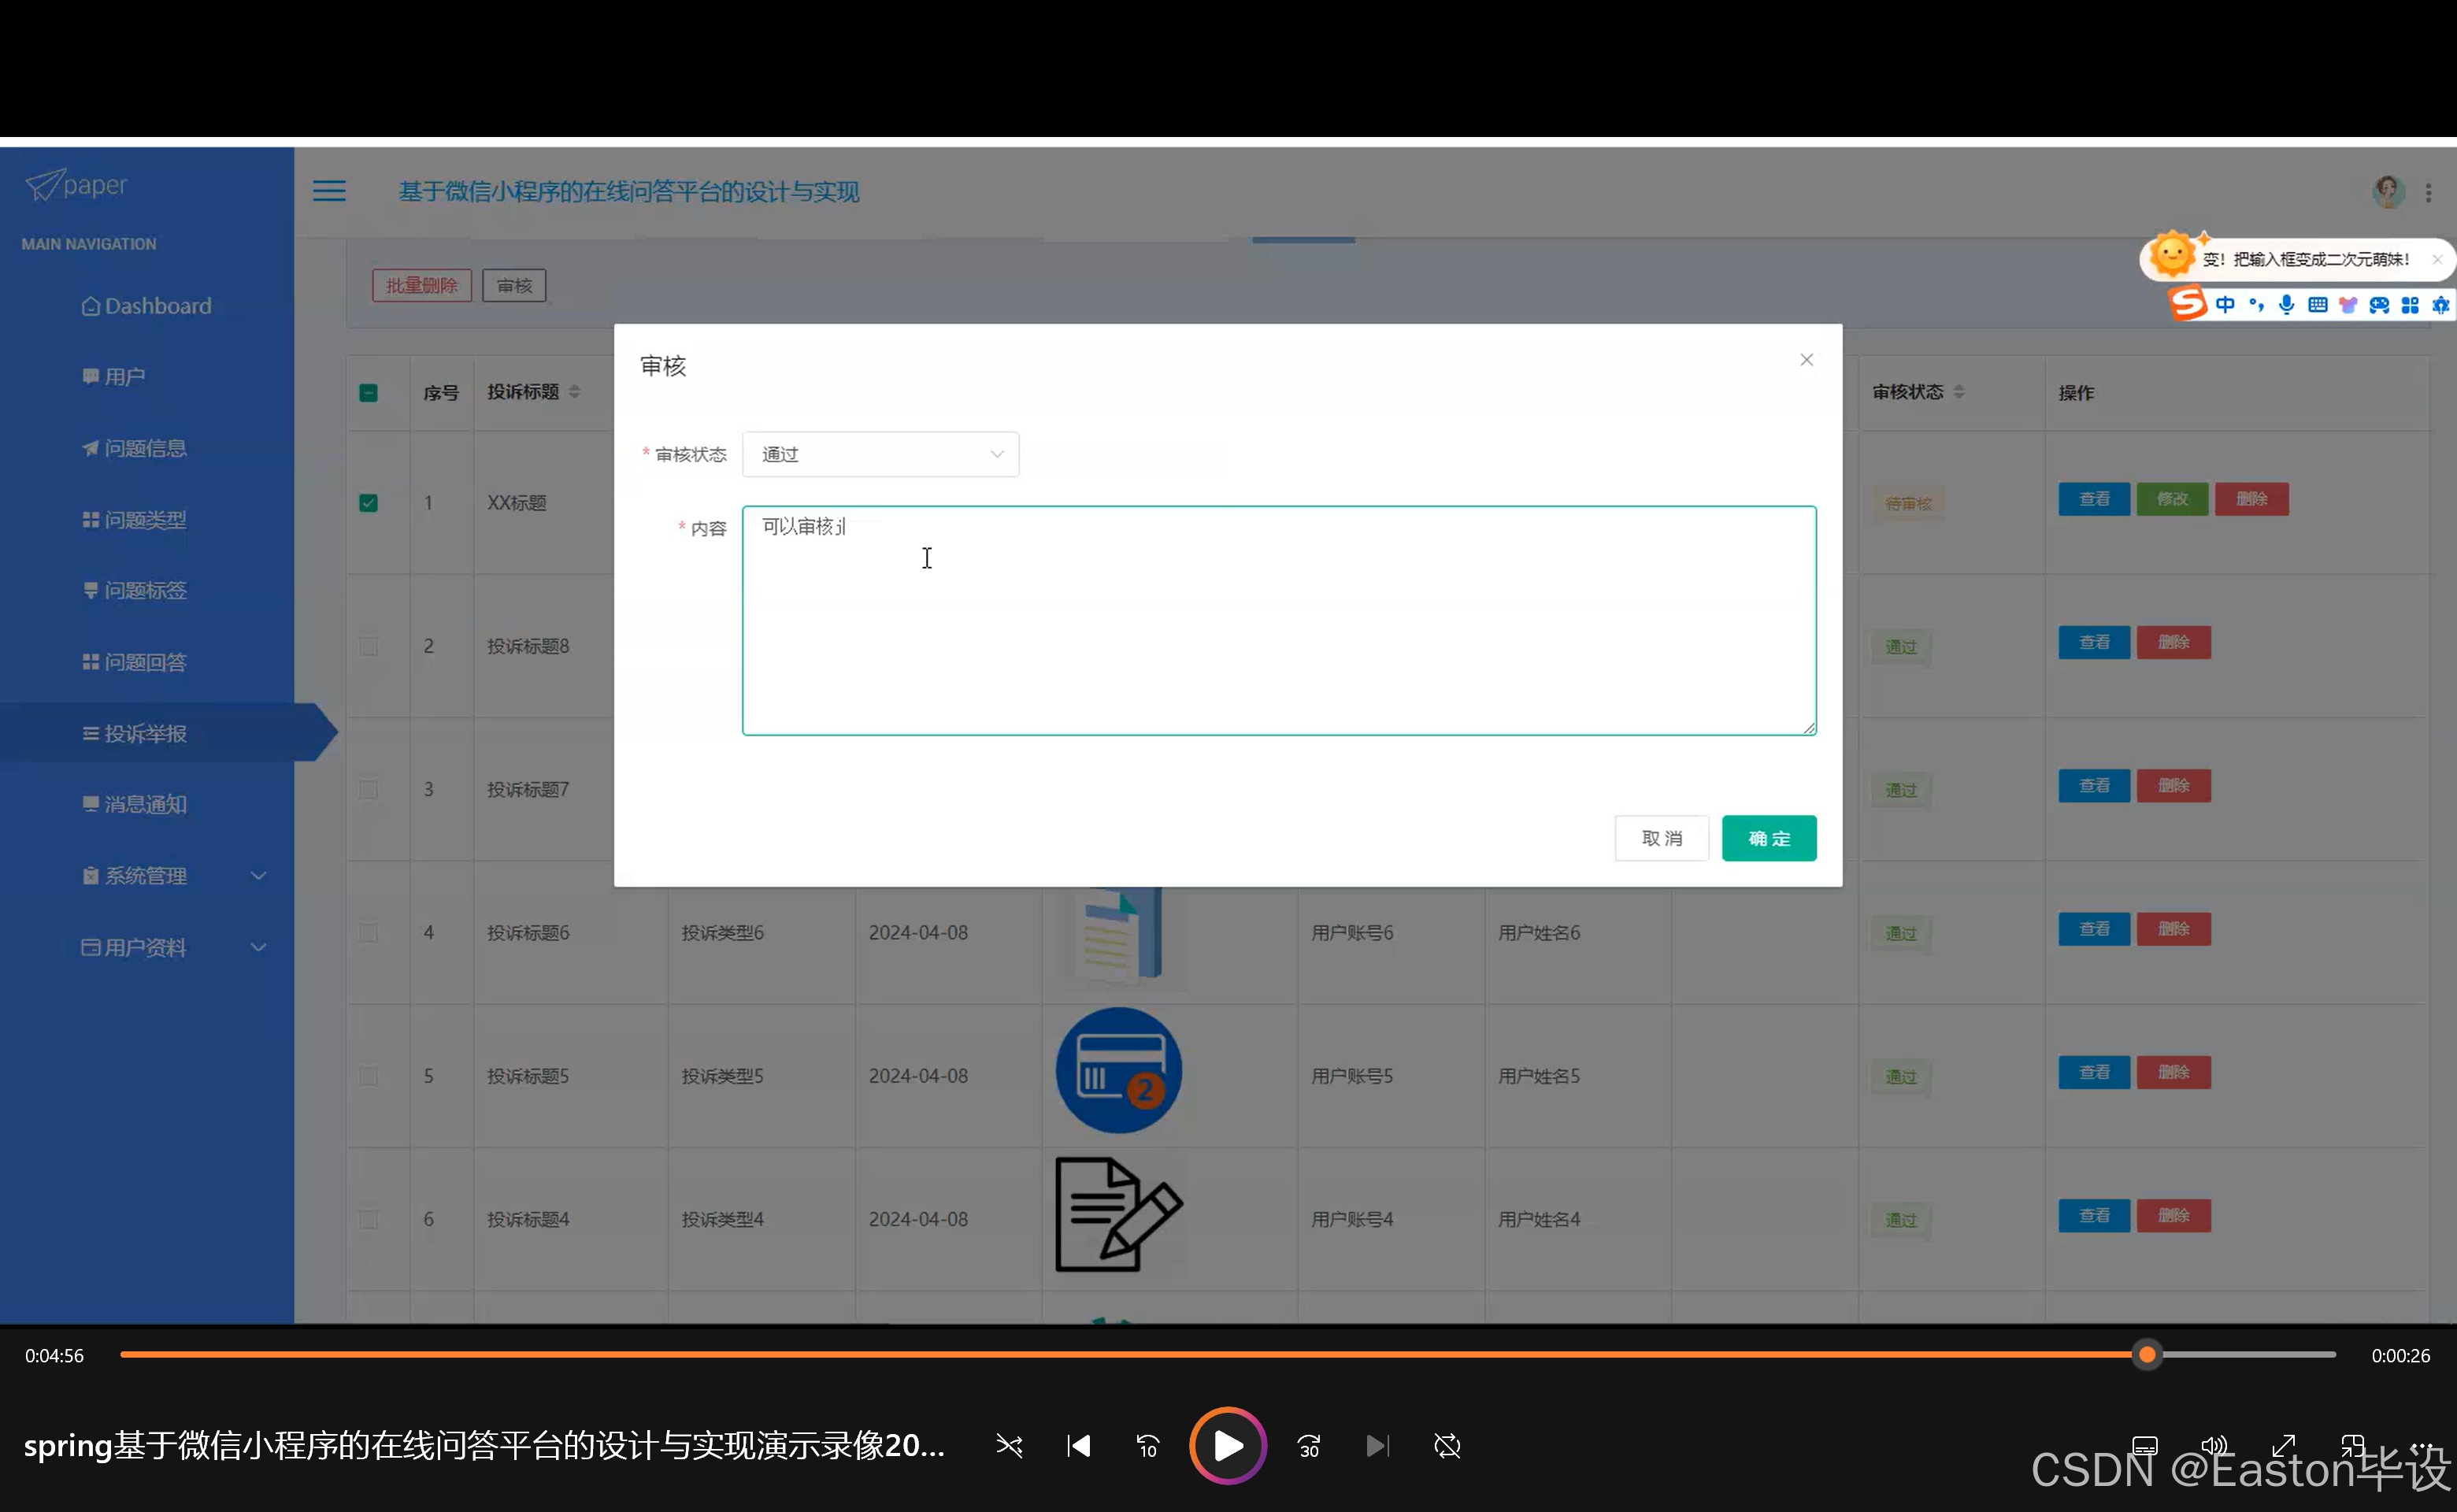Screen dimensions: 2457x1512
Task: Go to Dashboard in the sidebar
Action: [157, 306]
